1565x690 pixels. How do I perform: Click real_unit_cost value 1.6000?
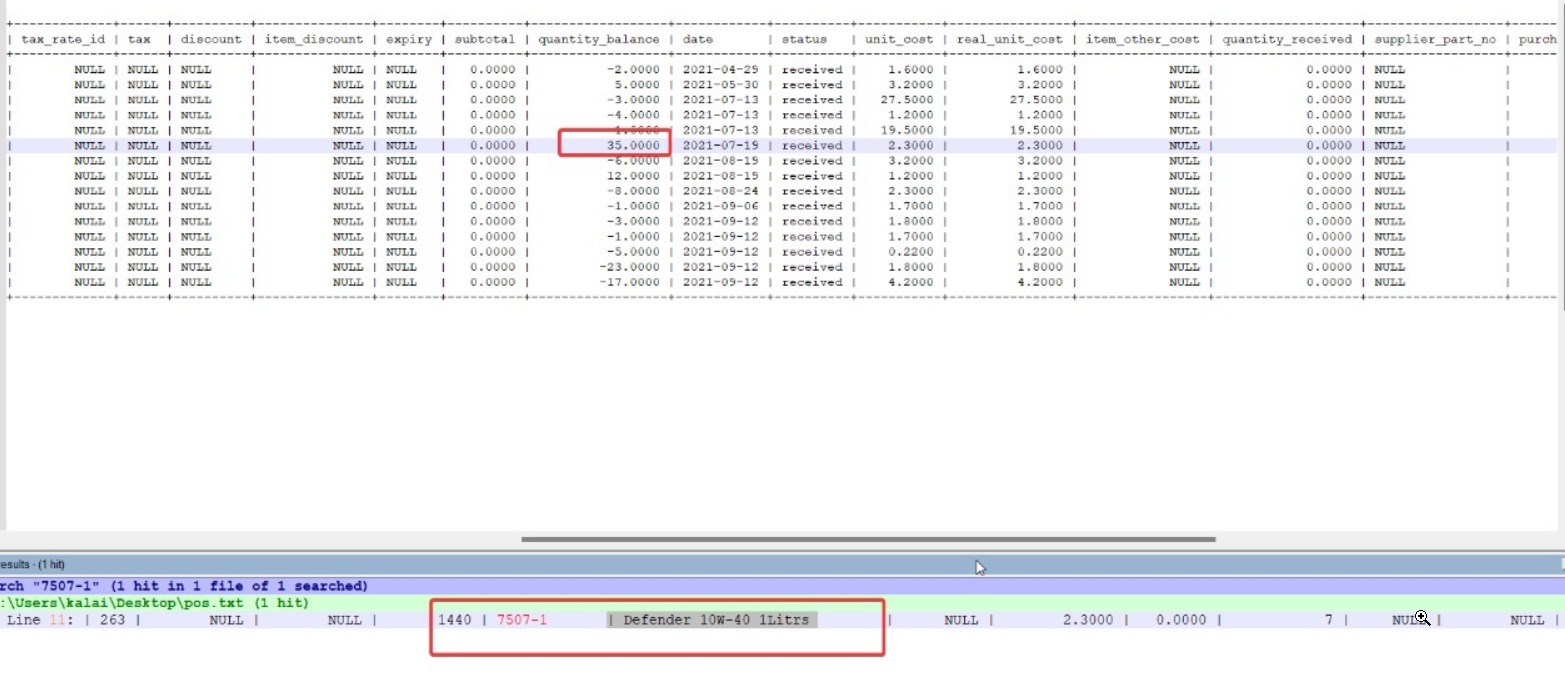point(1040,70)
